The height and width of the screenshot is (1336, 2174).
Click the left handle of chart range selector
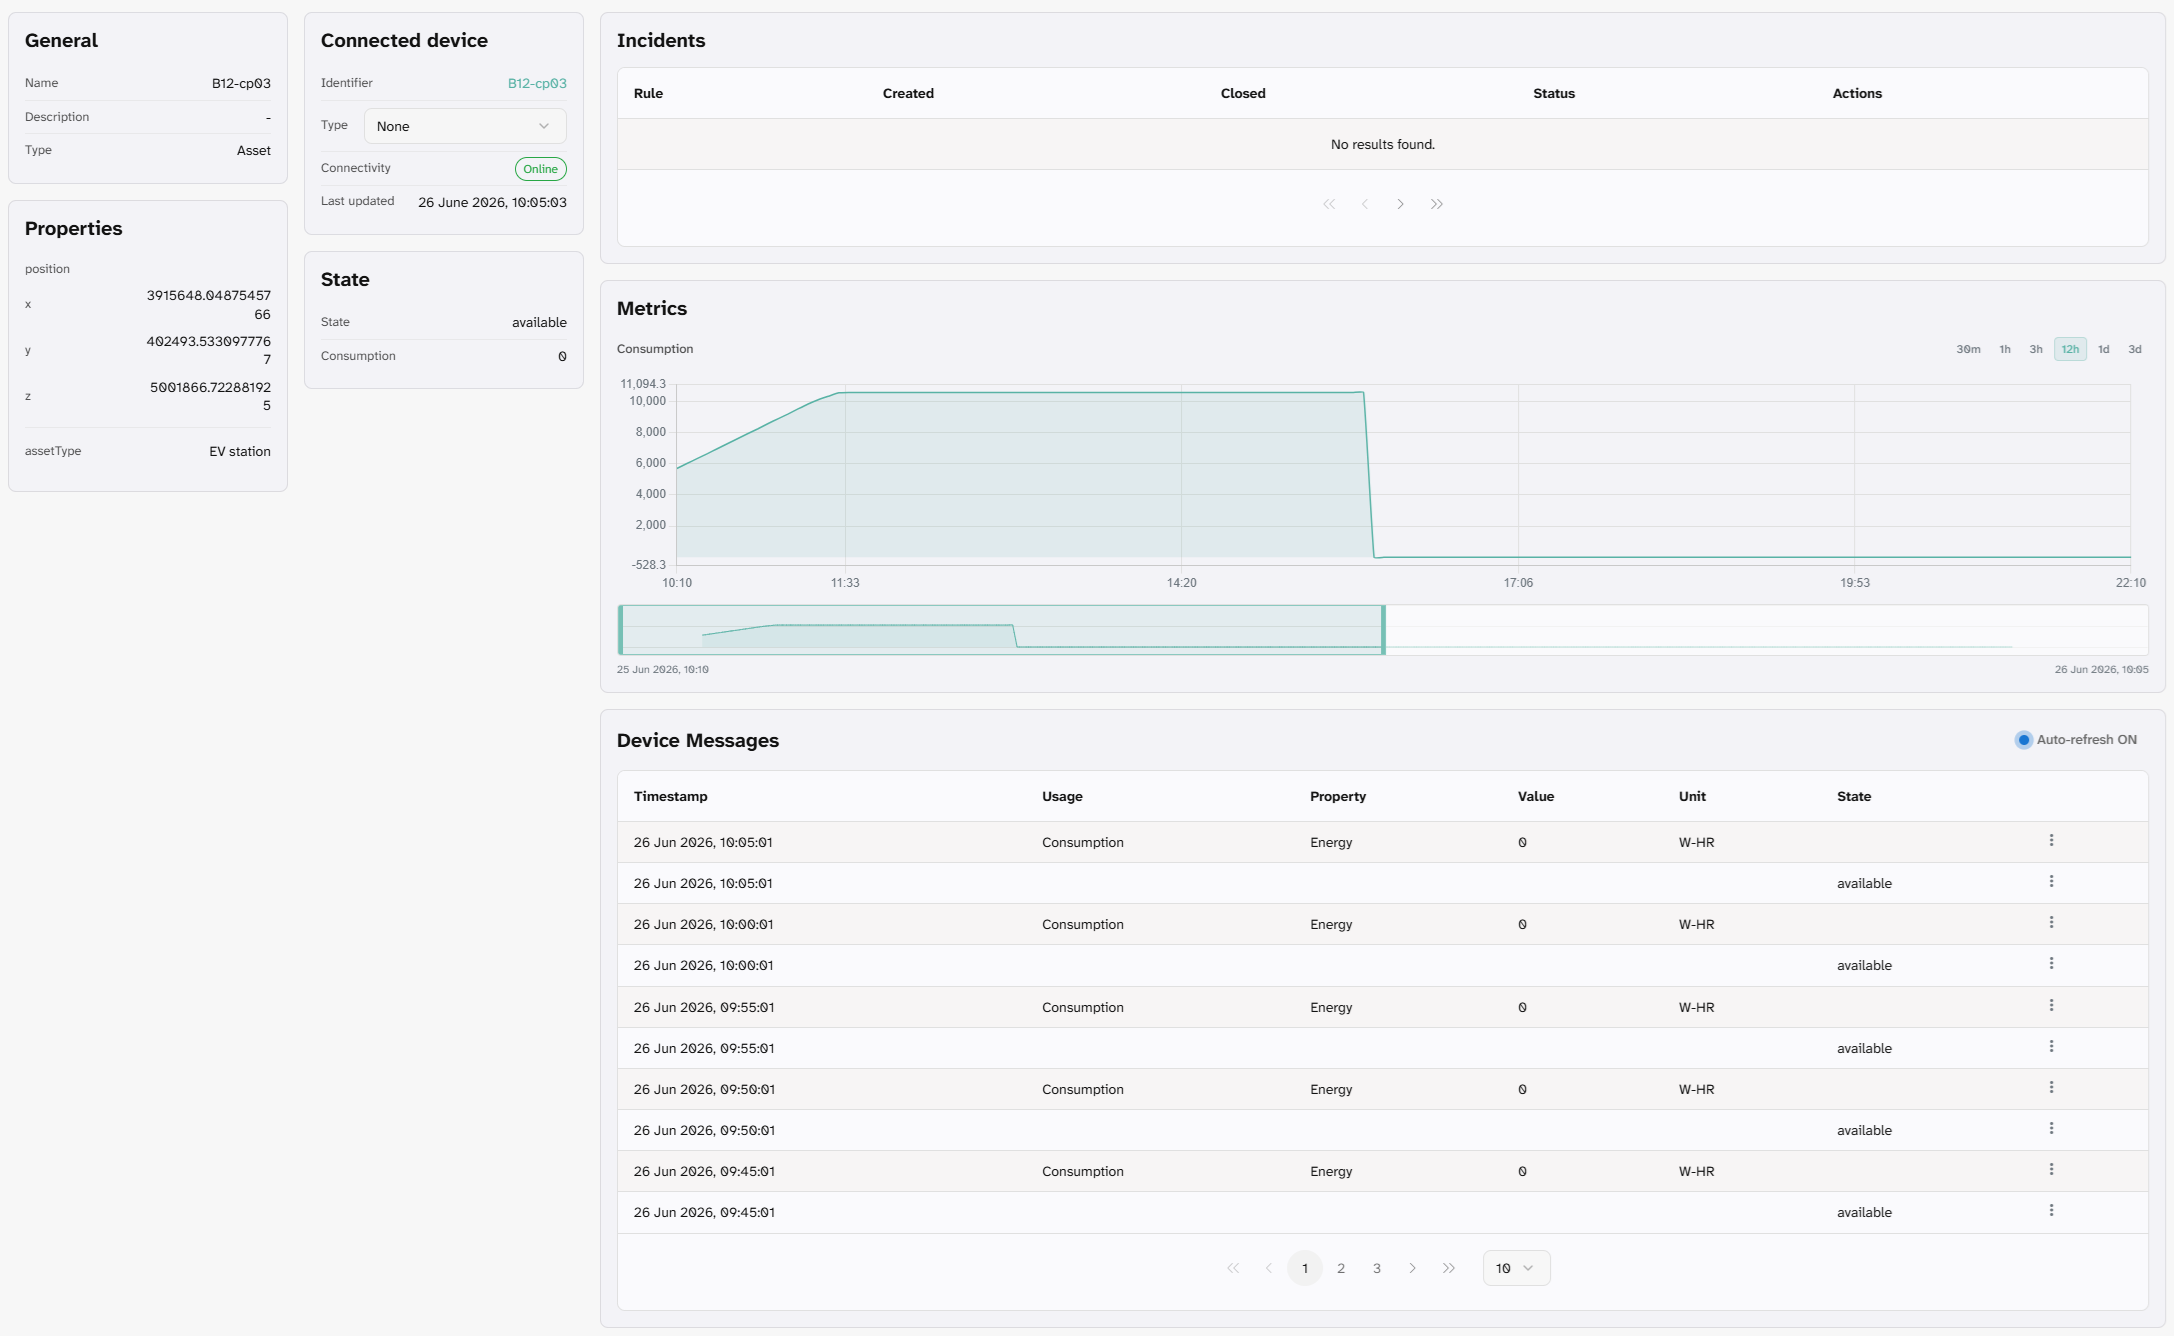(621, 630)
